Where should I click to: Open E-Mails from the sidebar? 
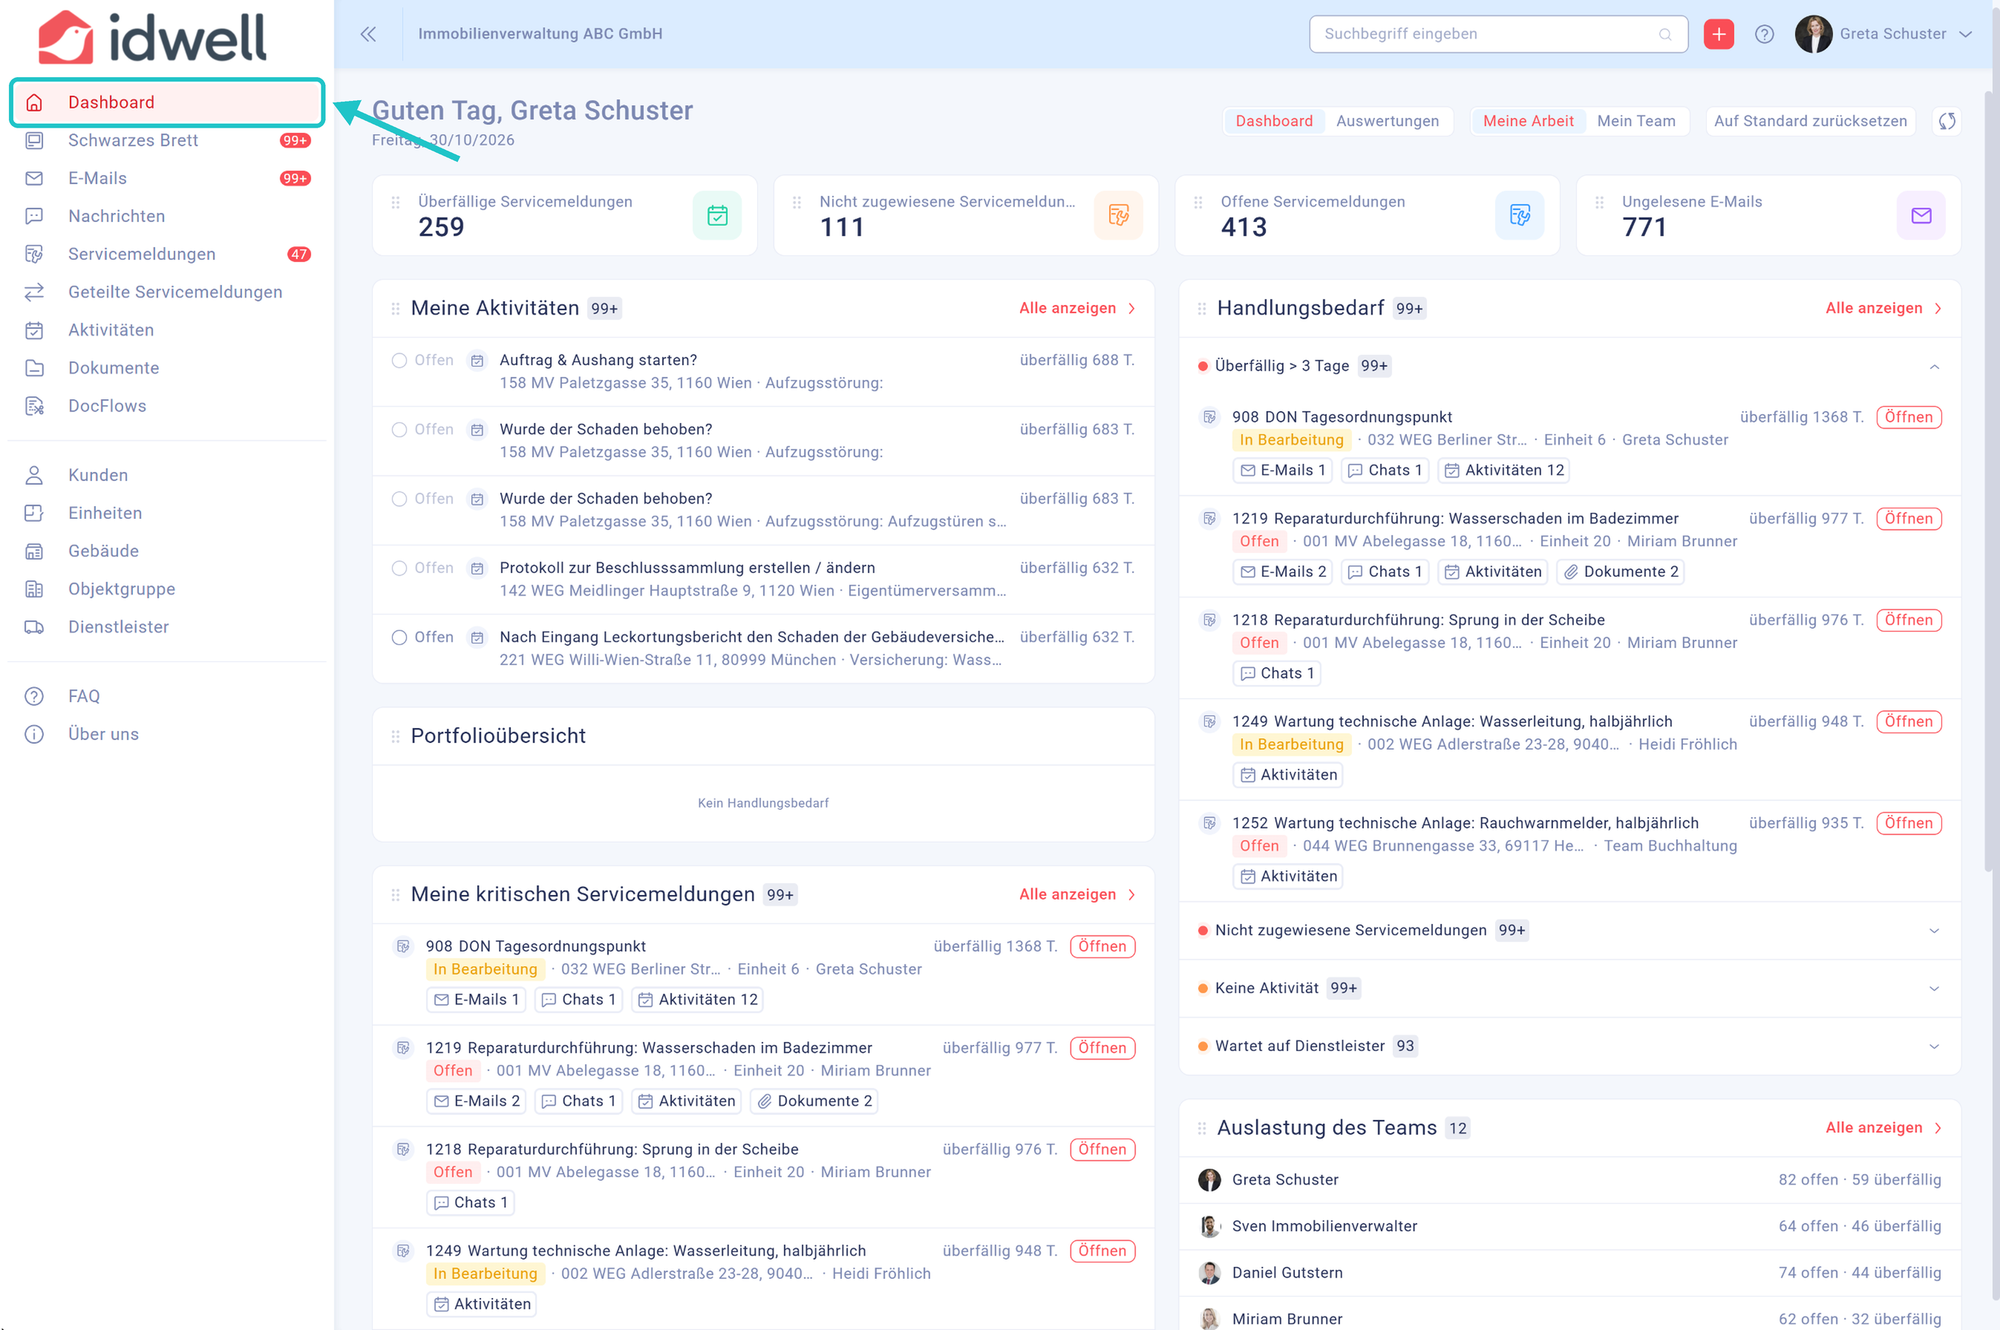[x=167, y=178]
